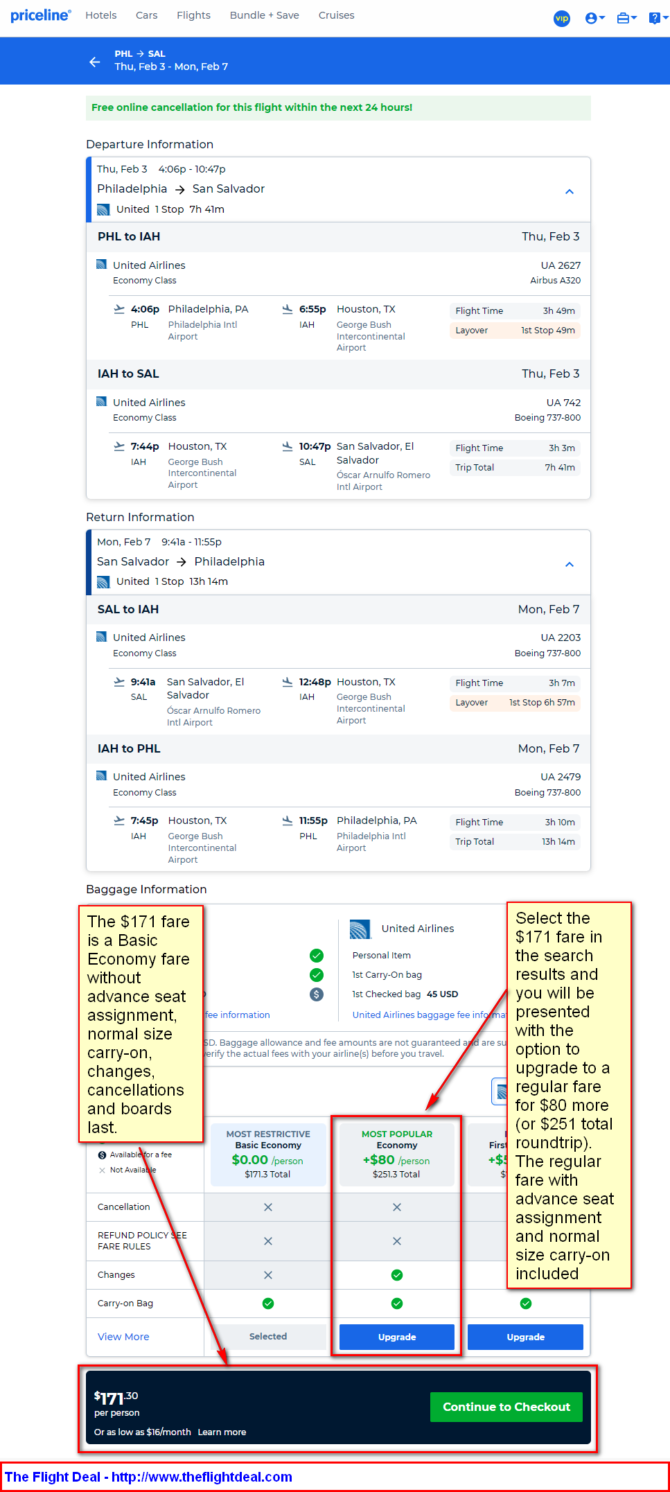Collapse the San Salvador to Philadelphia return details
The width and height of the screenshot is (670, 1492).
[569, 564]
